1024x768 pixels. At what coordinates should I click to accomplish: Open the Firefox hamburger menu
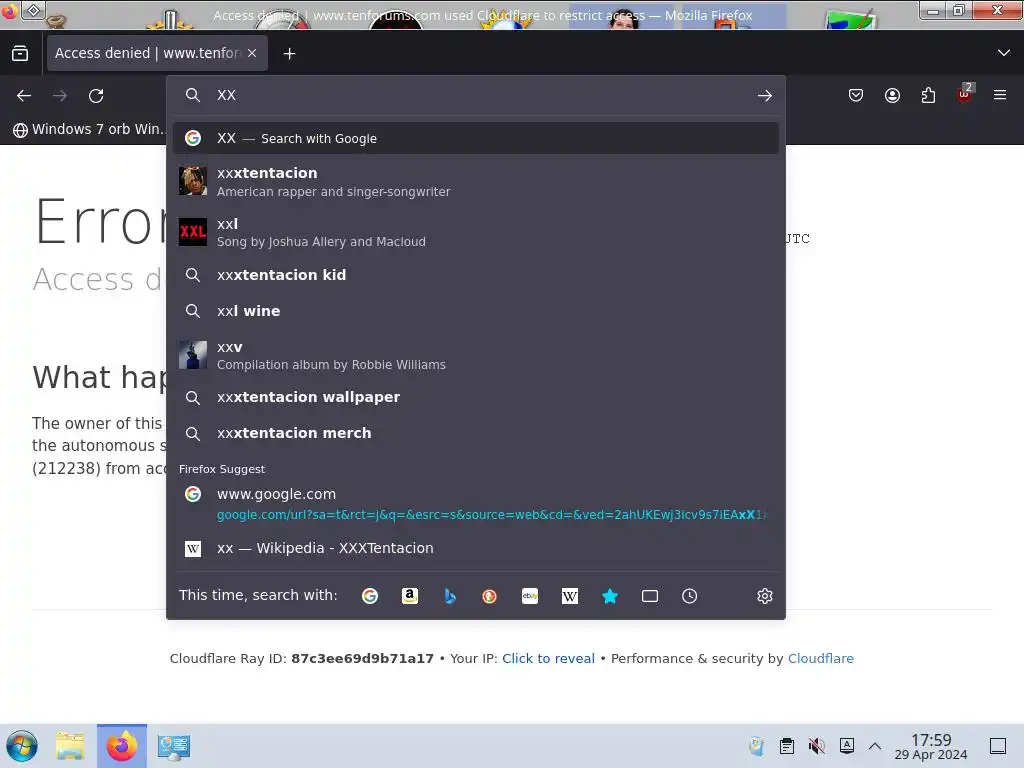1000,95
